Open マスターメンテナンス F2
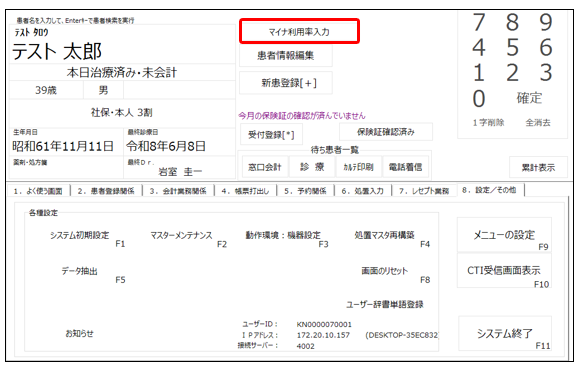This screenshot has height=372, width=581. [x=181, y=235]
